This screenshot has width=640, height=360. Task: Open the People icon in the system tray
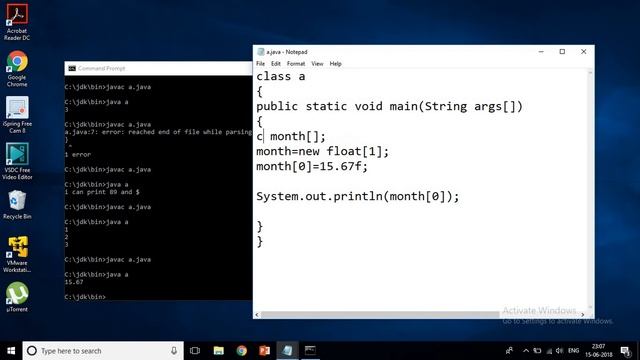tap(509, 351)
